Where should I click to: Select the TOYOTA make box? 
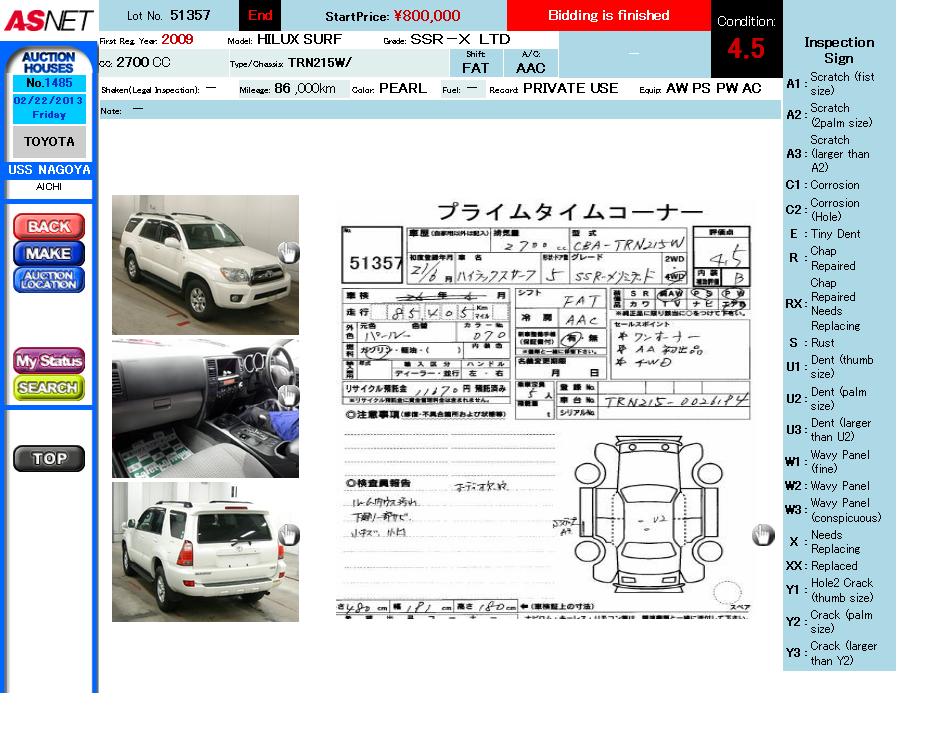click(49, 142)
